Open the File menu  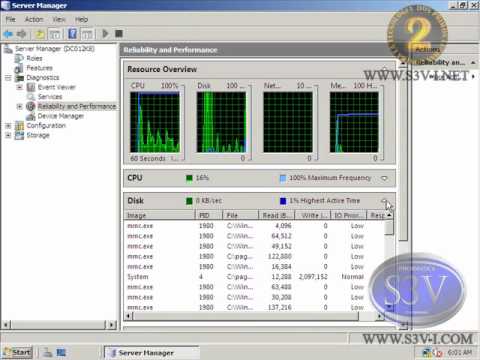pos(11,19)
